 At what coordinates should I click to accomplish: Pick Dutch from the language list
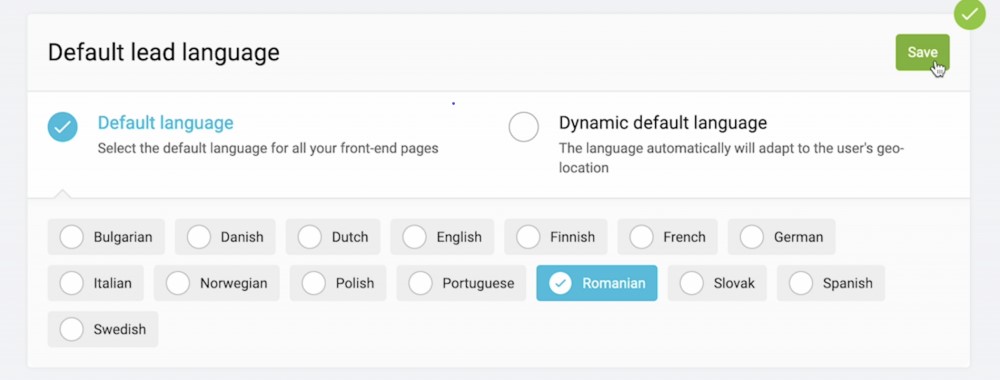click(x=333, y=237)
